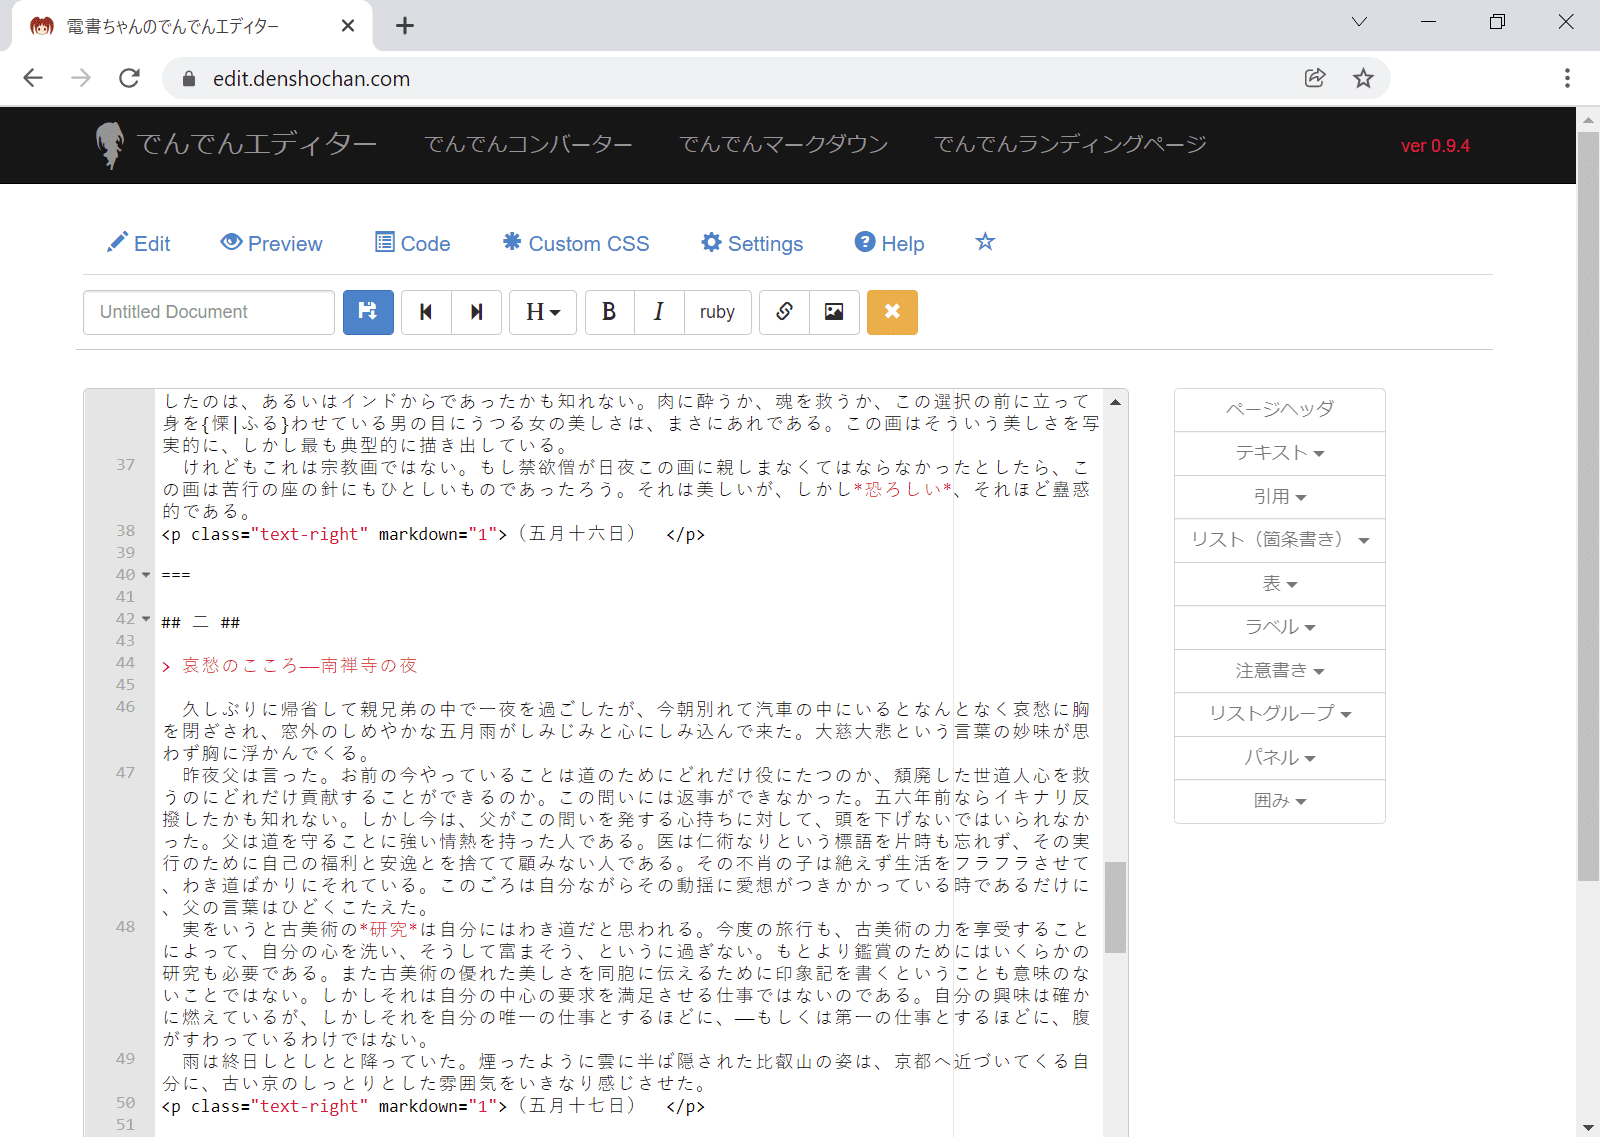Collapse the fold arrow at line 42
Screen dimensions: 1600x1137
click(146, 619)
